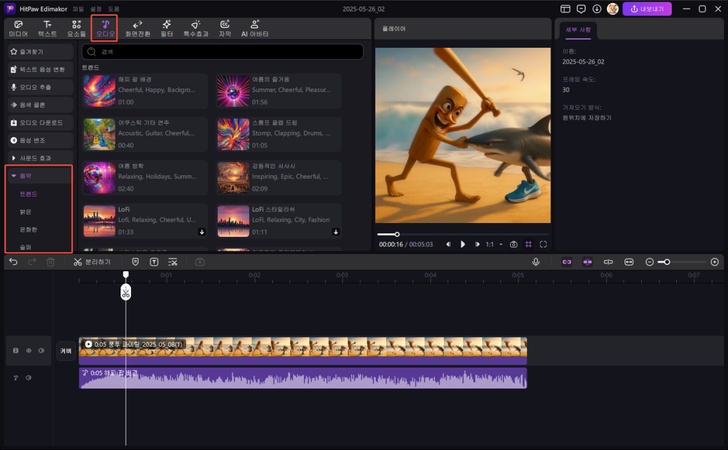Select the 오디오 (Audio) tab
The height and width of the screenshot is (450, 728).
tap(105, 29)
